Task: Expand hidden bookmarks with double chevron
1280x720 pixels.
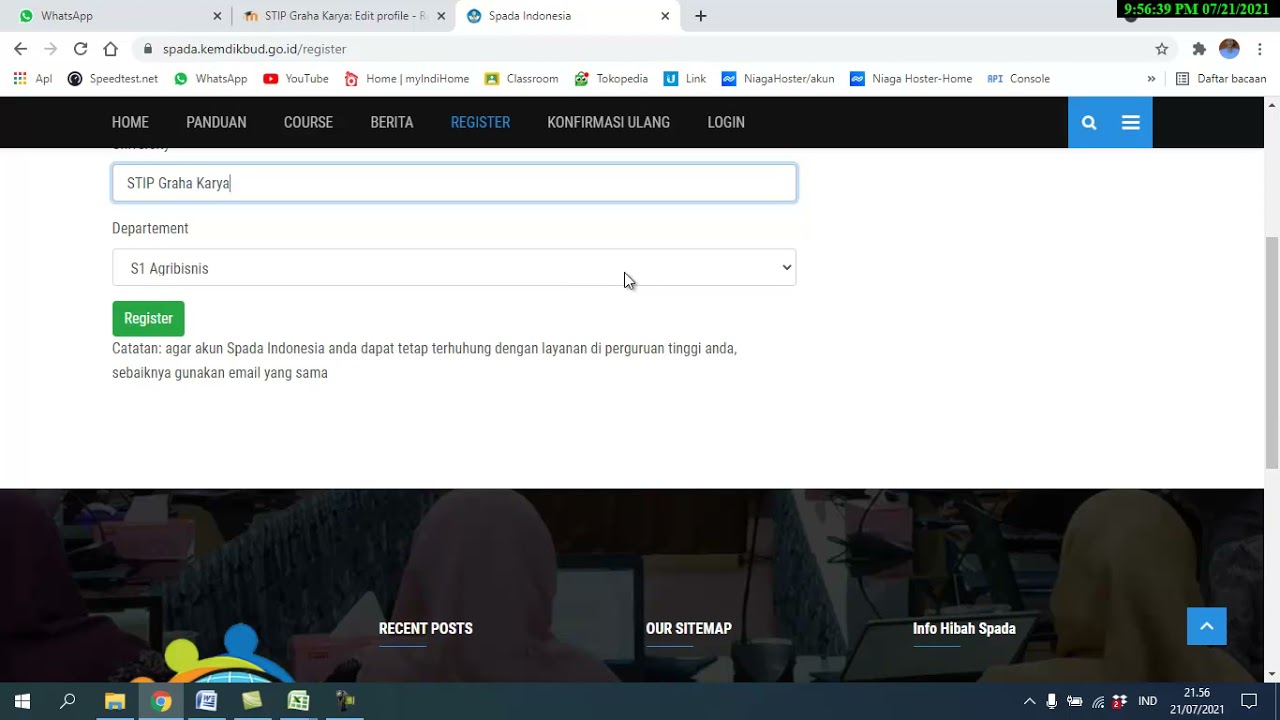Action: [1151, 78]
